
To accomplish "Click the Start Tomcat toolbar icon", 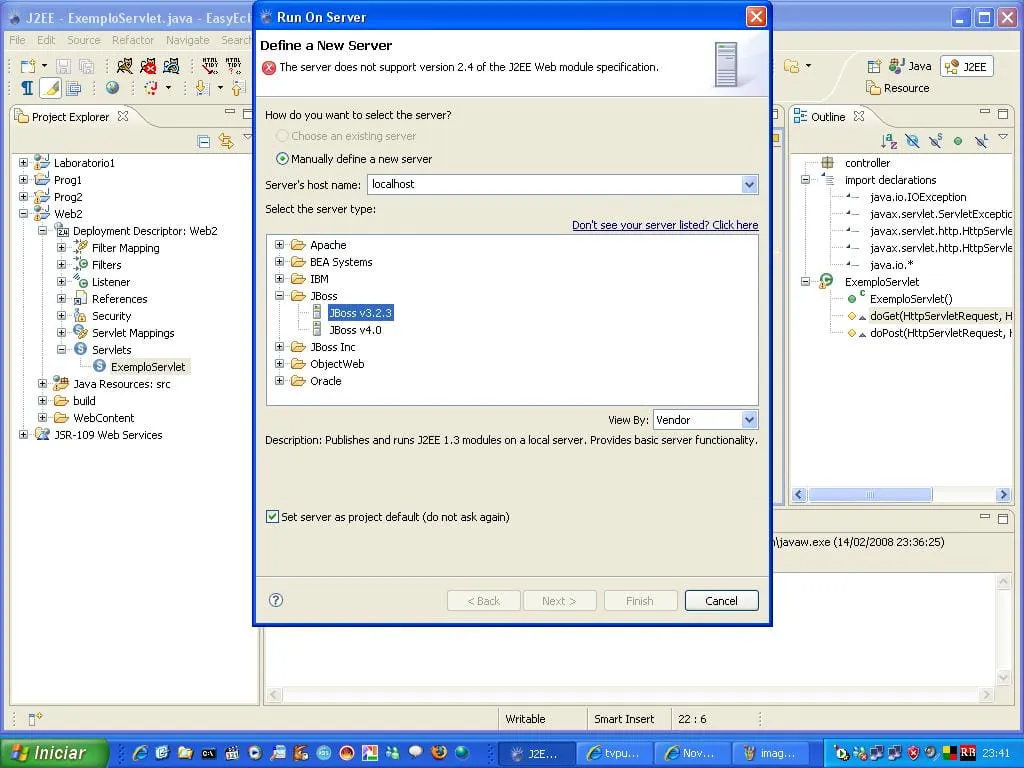I will [x=124, y=65].
